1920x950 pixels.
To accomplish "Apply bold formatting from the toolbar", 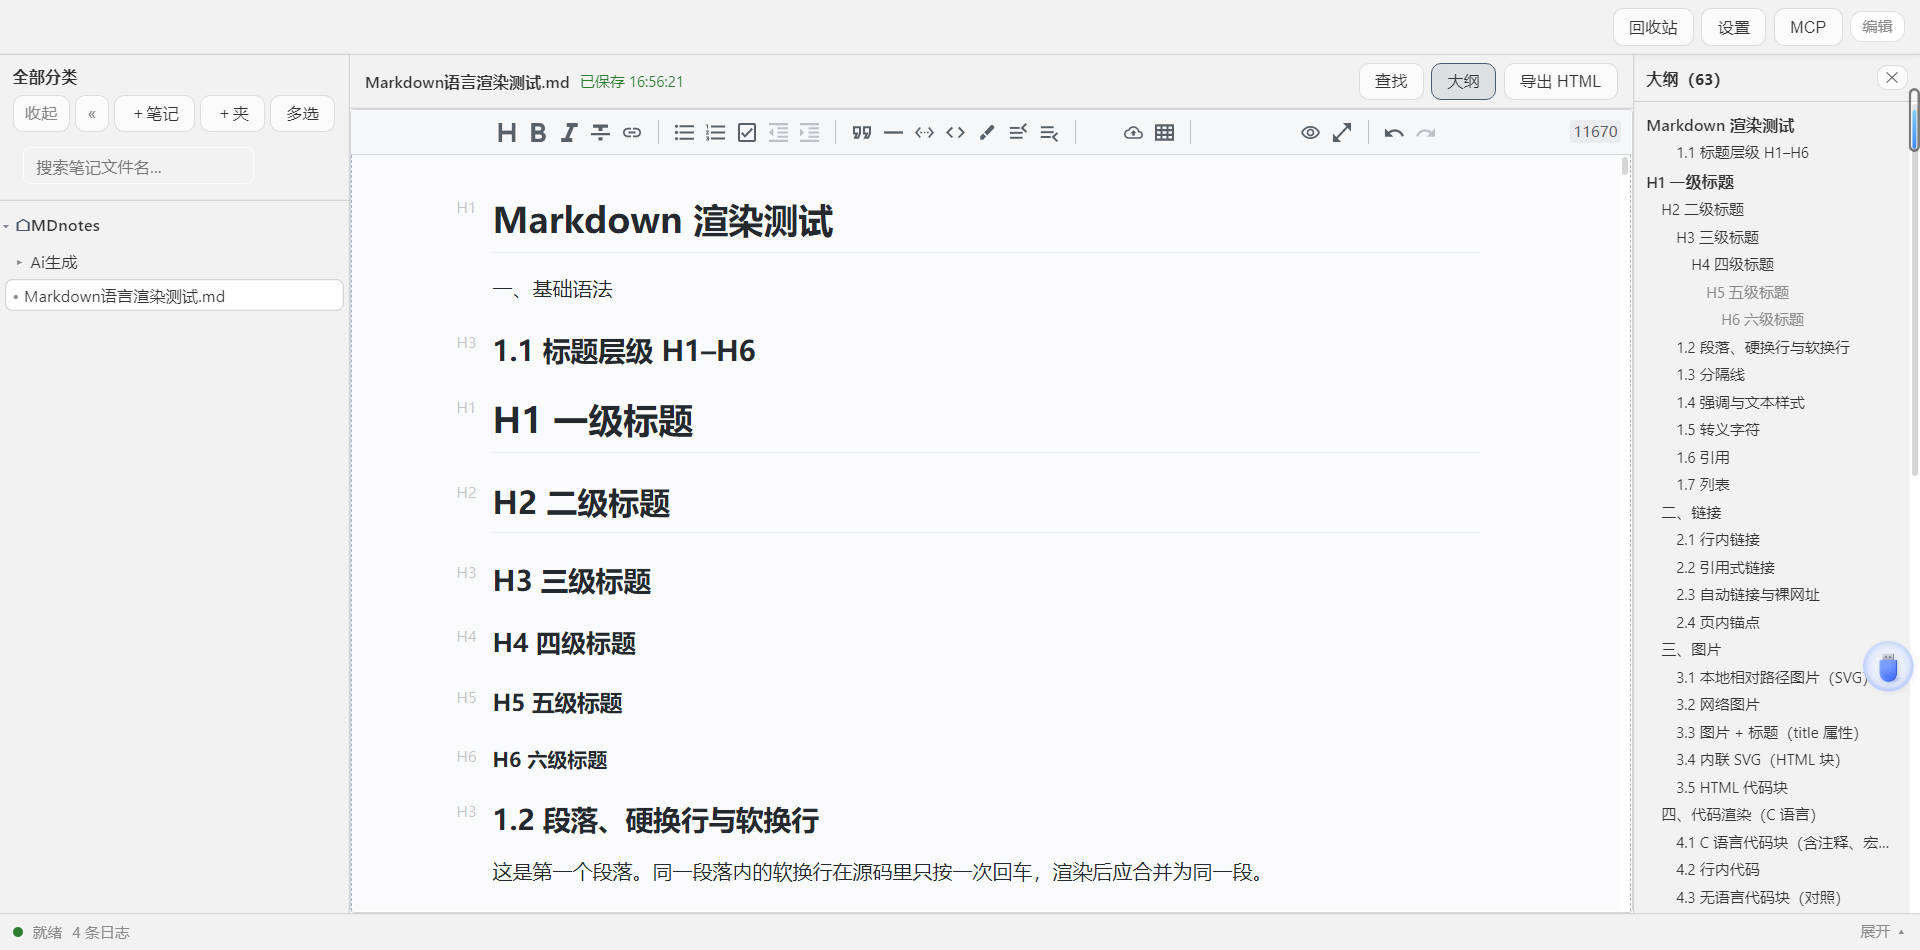I will coord(538,132).
